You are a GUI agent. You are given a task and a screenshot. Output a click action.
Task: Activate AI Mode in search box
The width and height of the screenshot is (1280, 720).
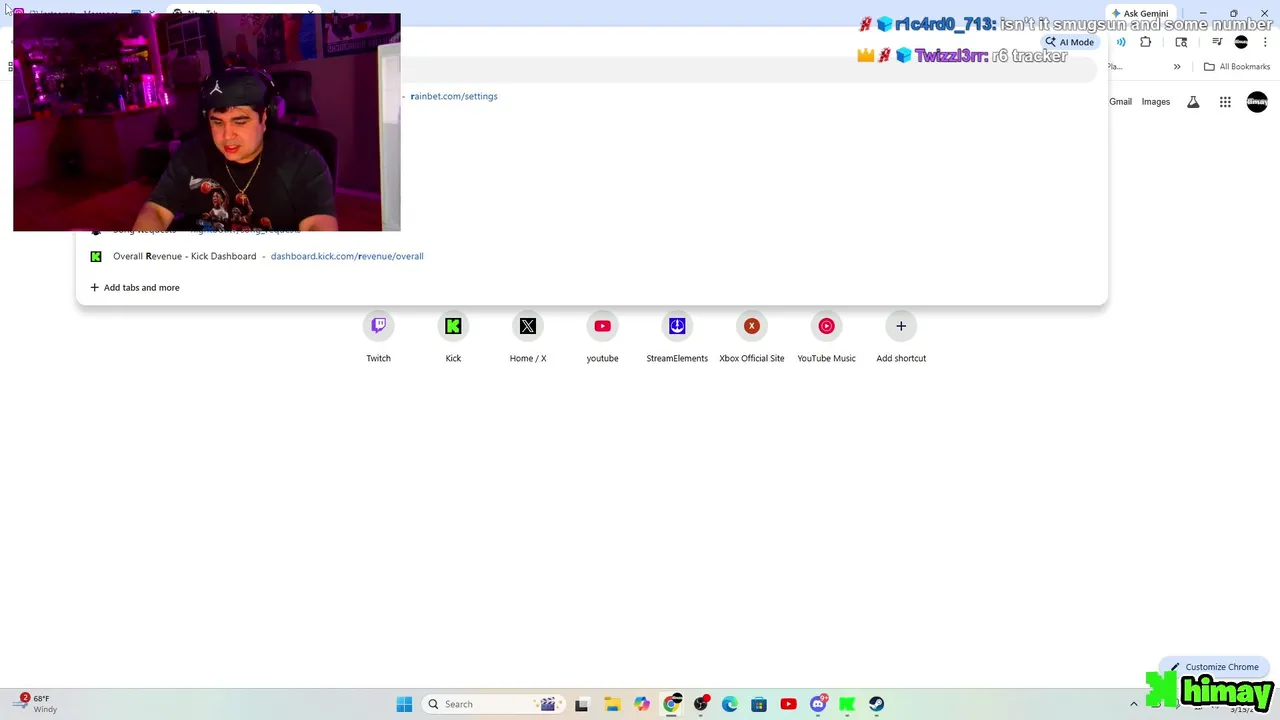(1069, 42)
